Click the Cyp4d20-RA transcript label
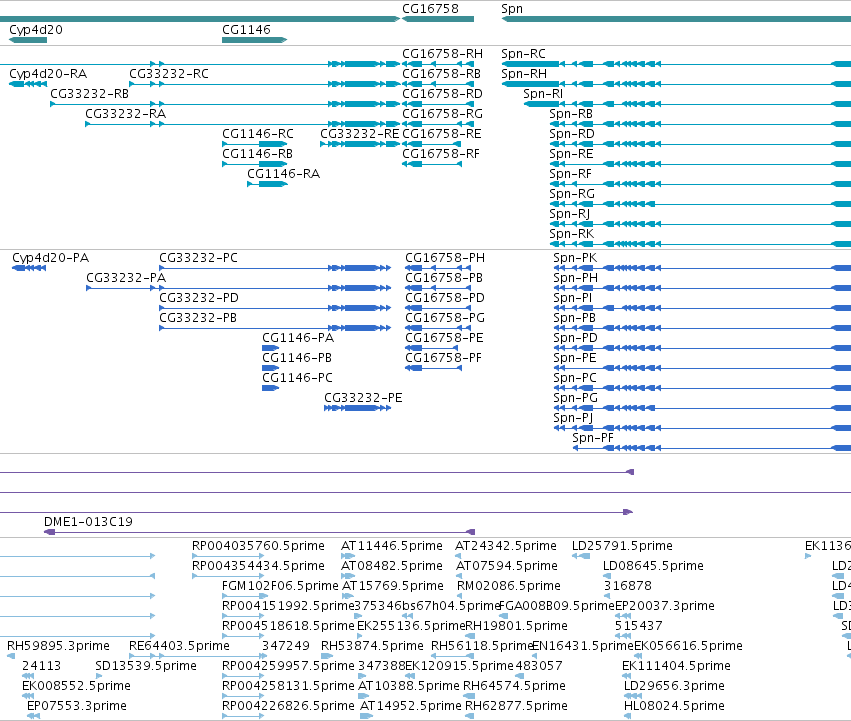 click(x=48, y=74)
